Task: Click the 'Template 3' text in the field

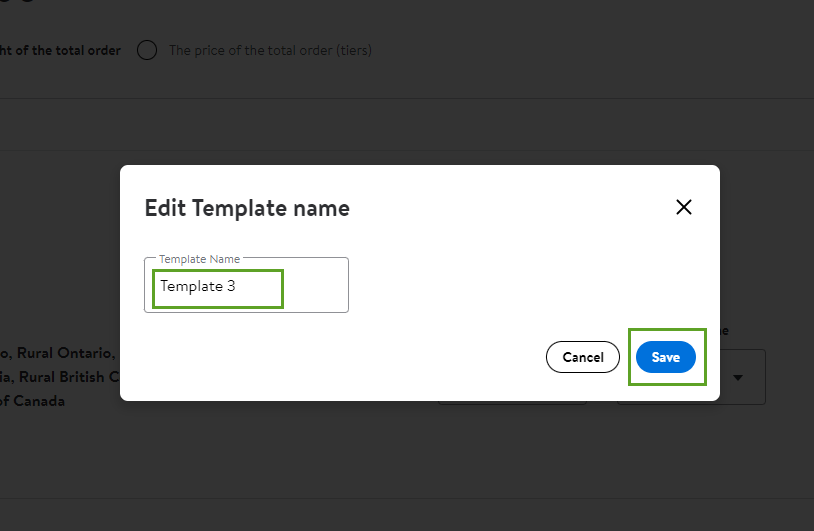Action: [x=198, y=286]
